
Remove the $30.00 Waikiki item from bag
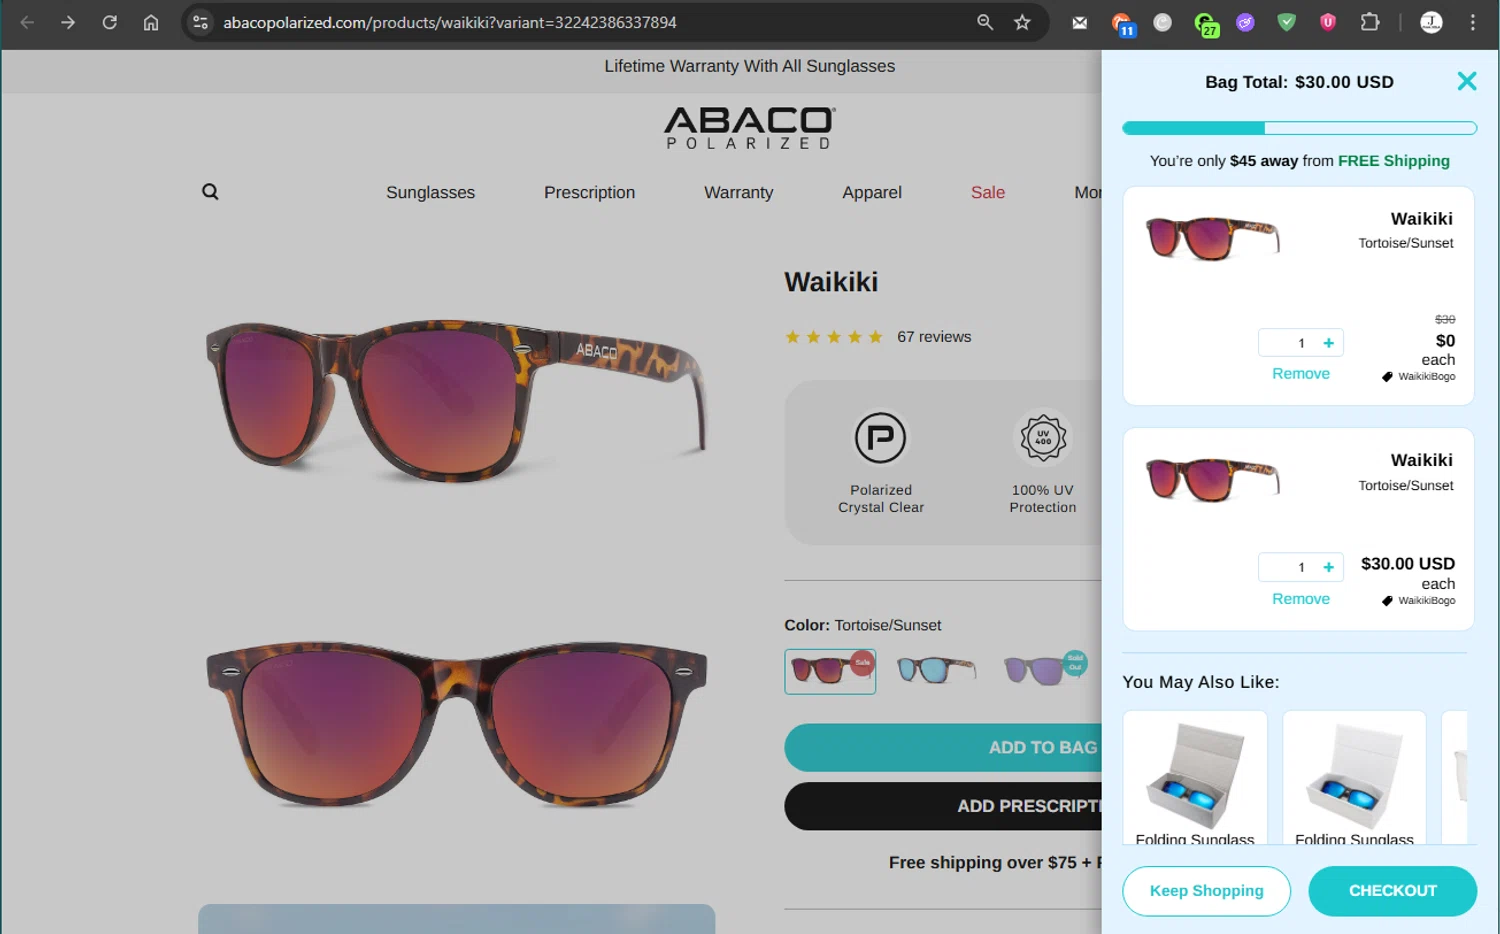1301,598
